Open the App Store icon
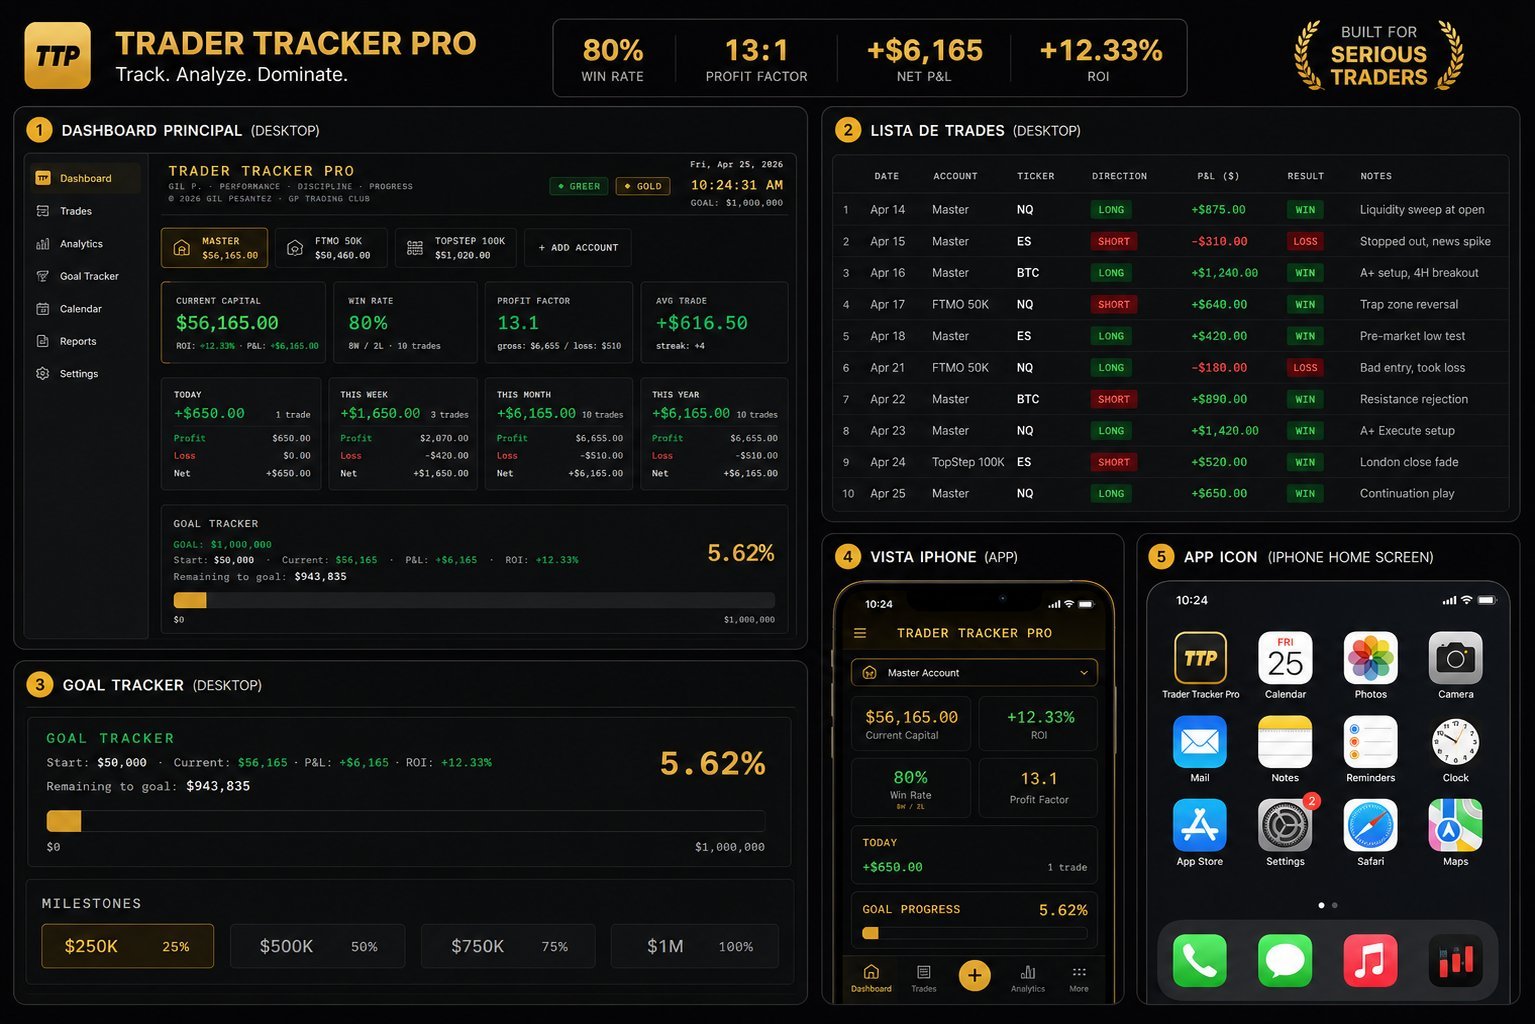This screenshot has width=1535, height=1024. (1200, 826)
